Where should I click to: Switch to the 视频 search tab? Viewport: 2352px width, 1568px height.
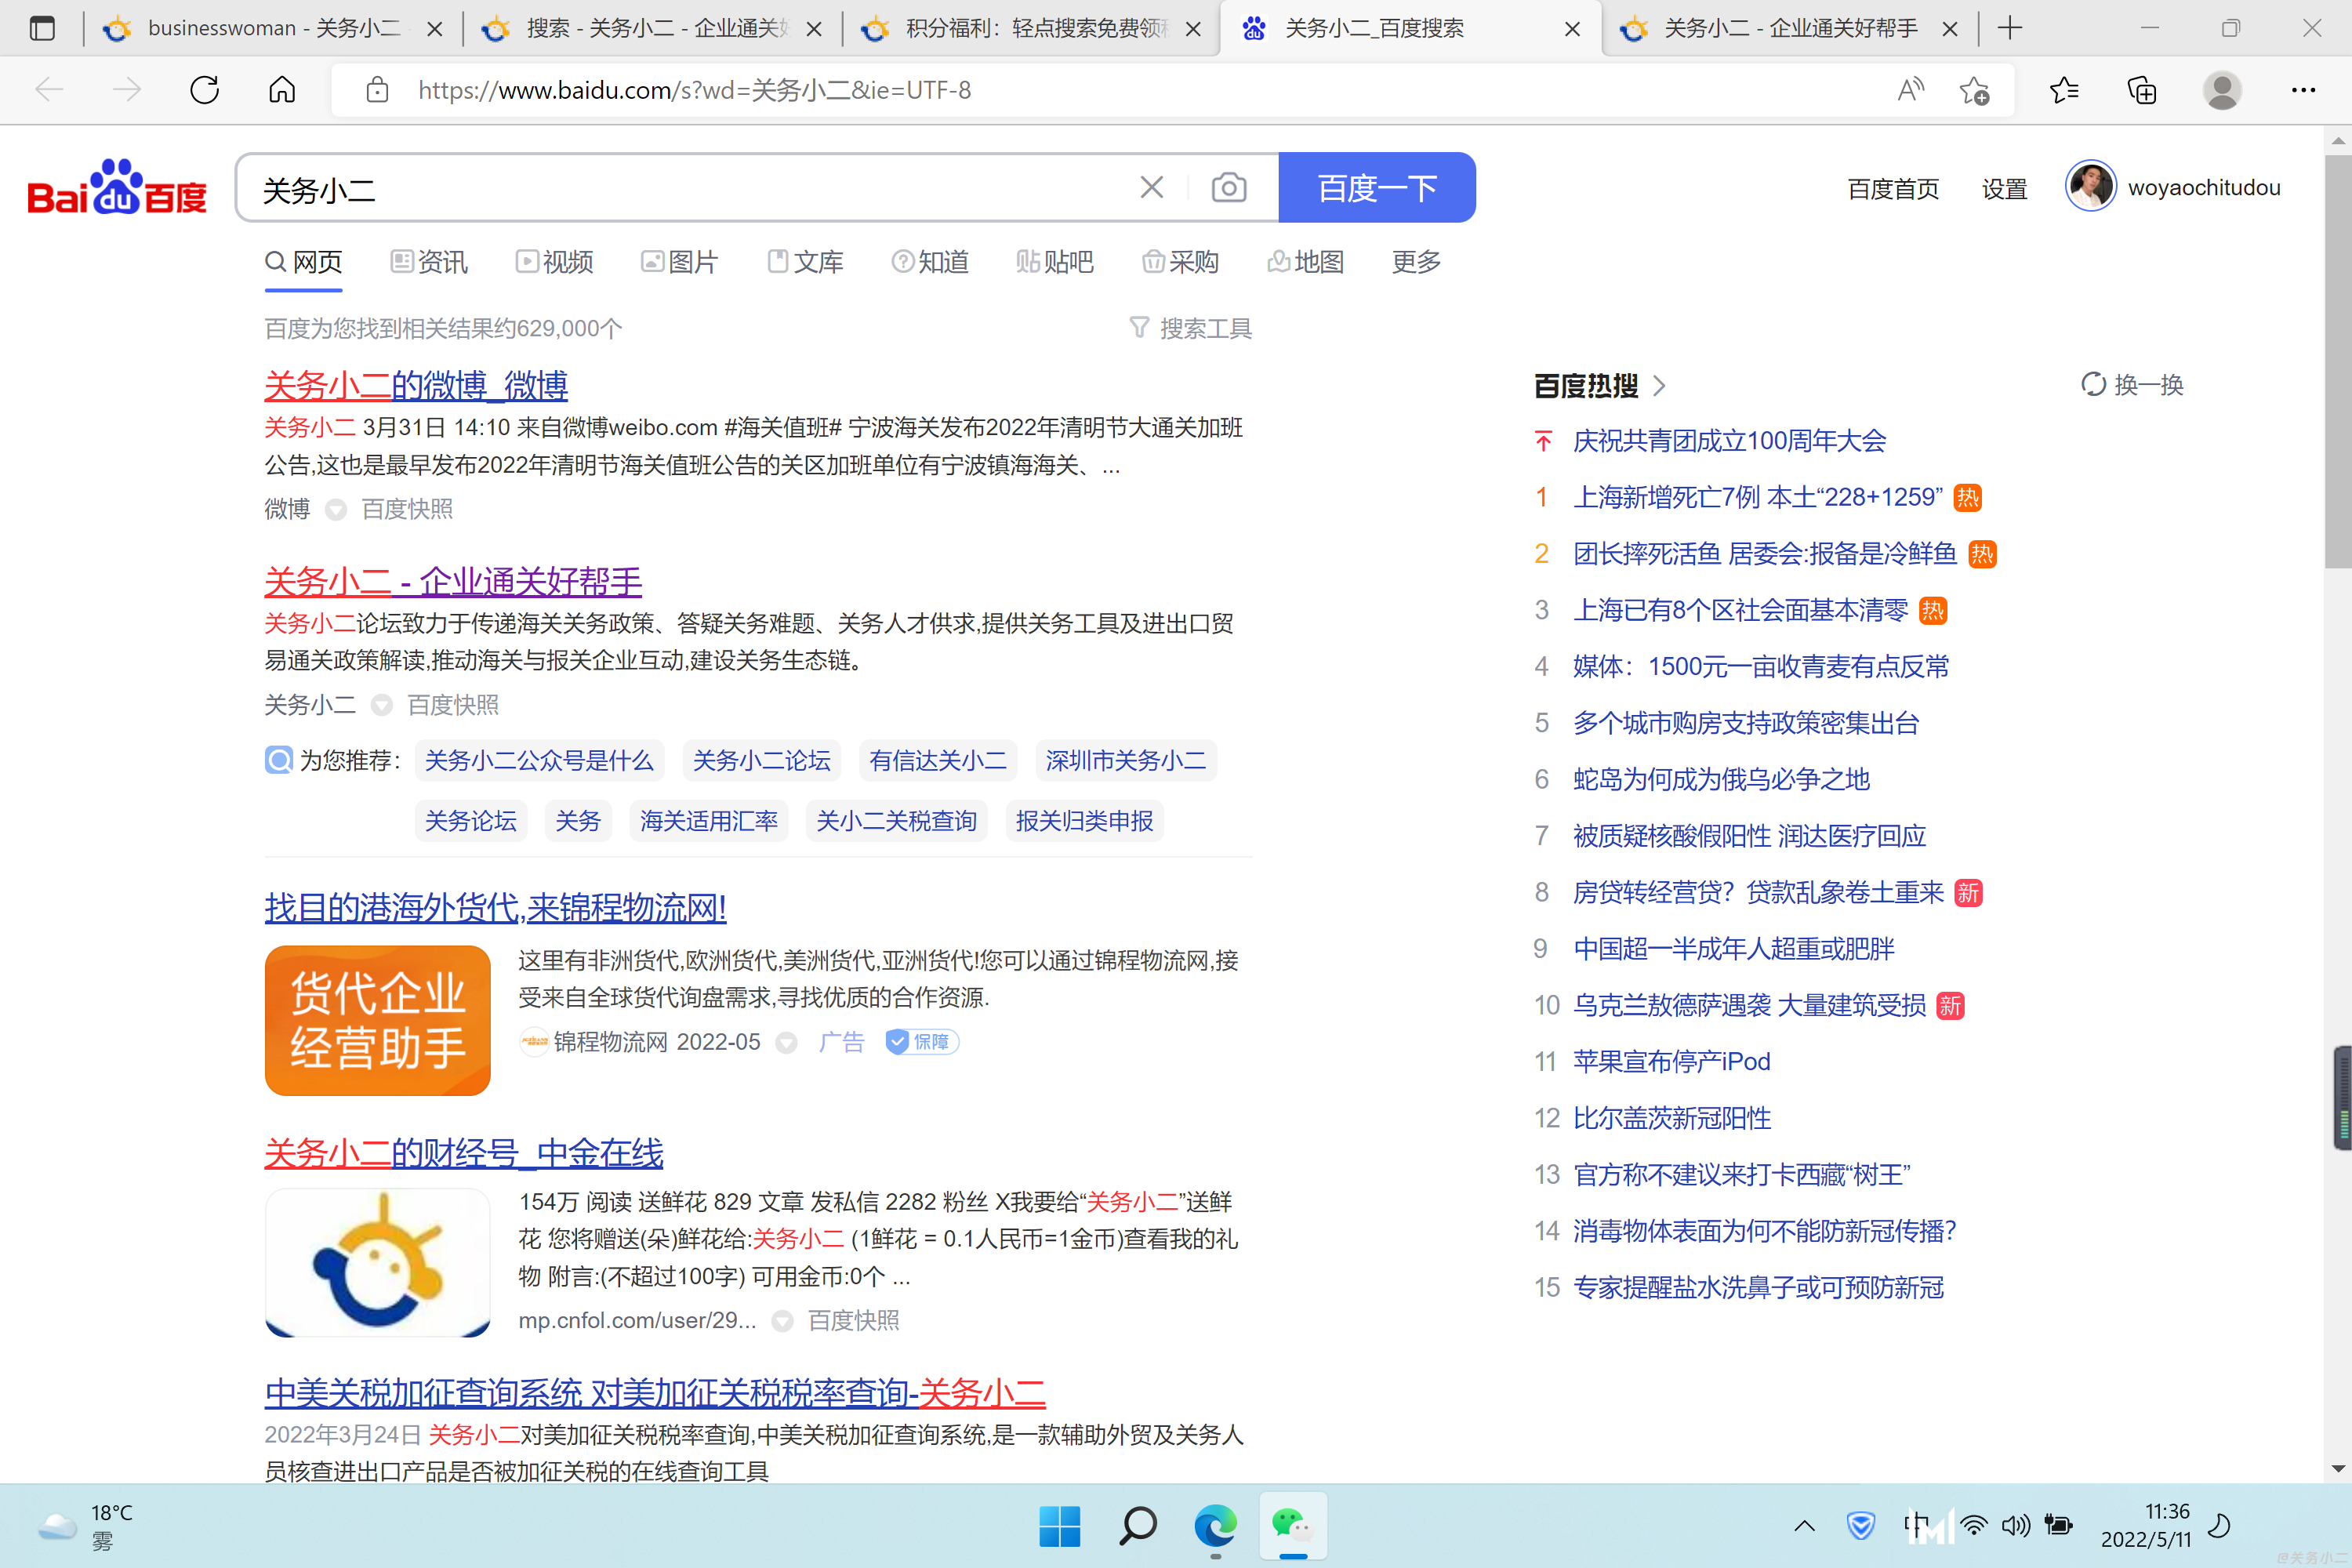pos(554,262)
